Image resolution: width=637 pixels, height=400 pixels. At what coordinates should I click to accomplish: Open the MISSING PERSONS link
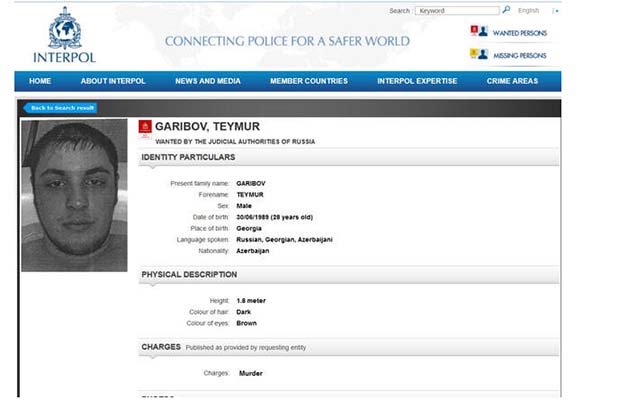[x=520, y=56]
